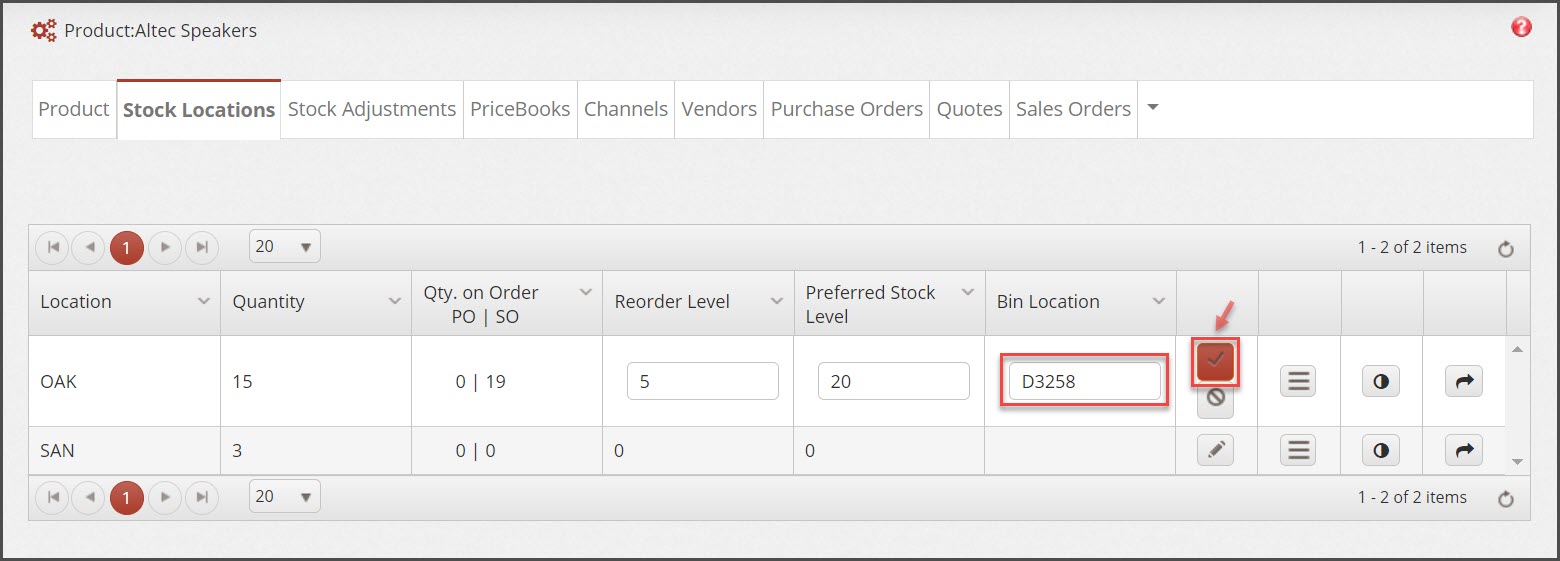1560x561 pixels.
Task: Click the Bin Location field showing D3258
Action: 1085,381
